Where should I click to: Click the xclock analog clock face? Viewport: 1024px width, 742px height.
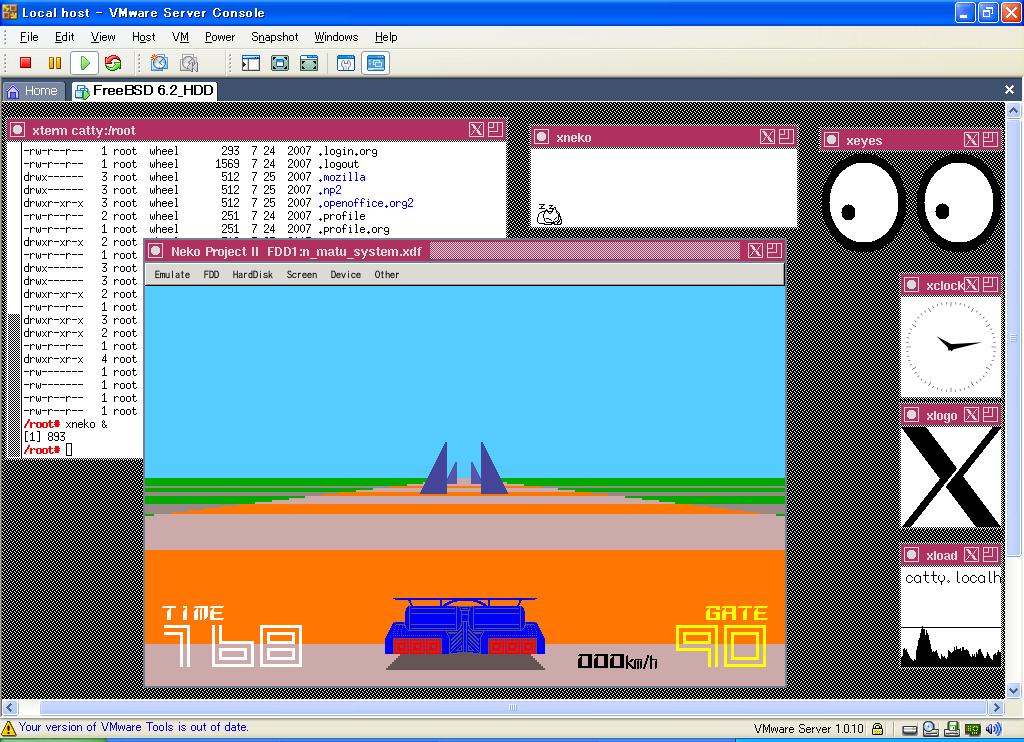951,346
